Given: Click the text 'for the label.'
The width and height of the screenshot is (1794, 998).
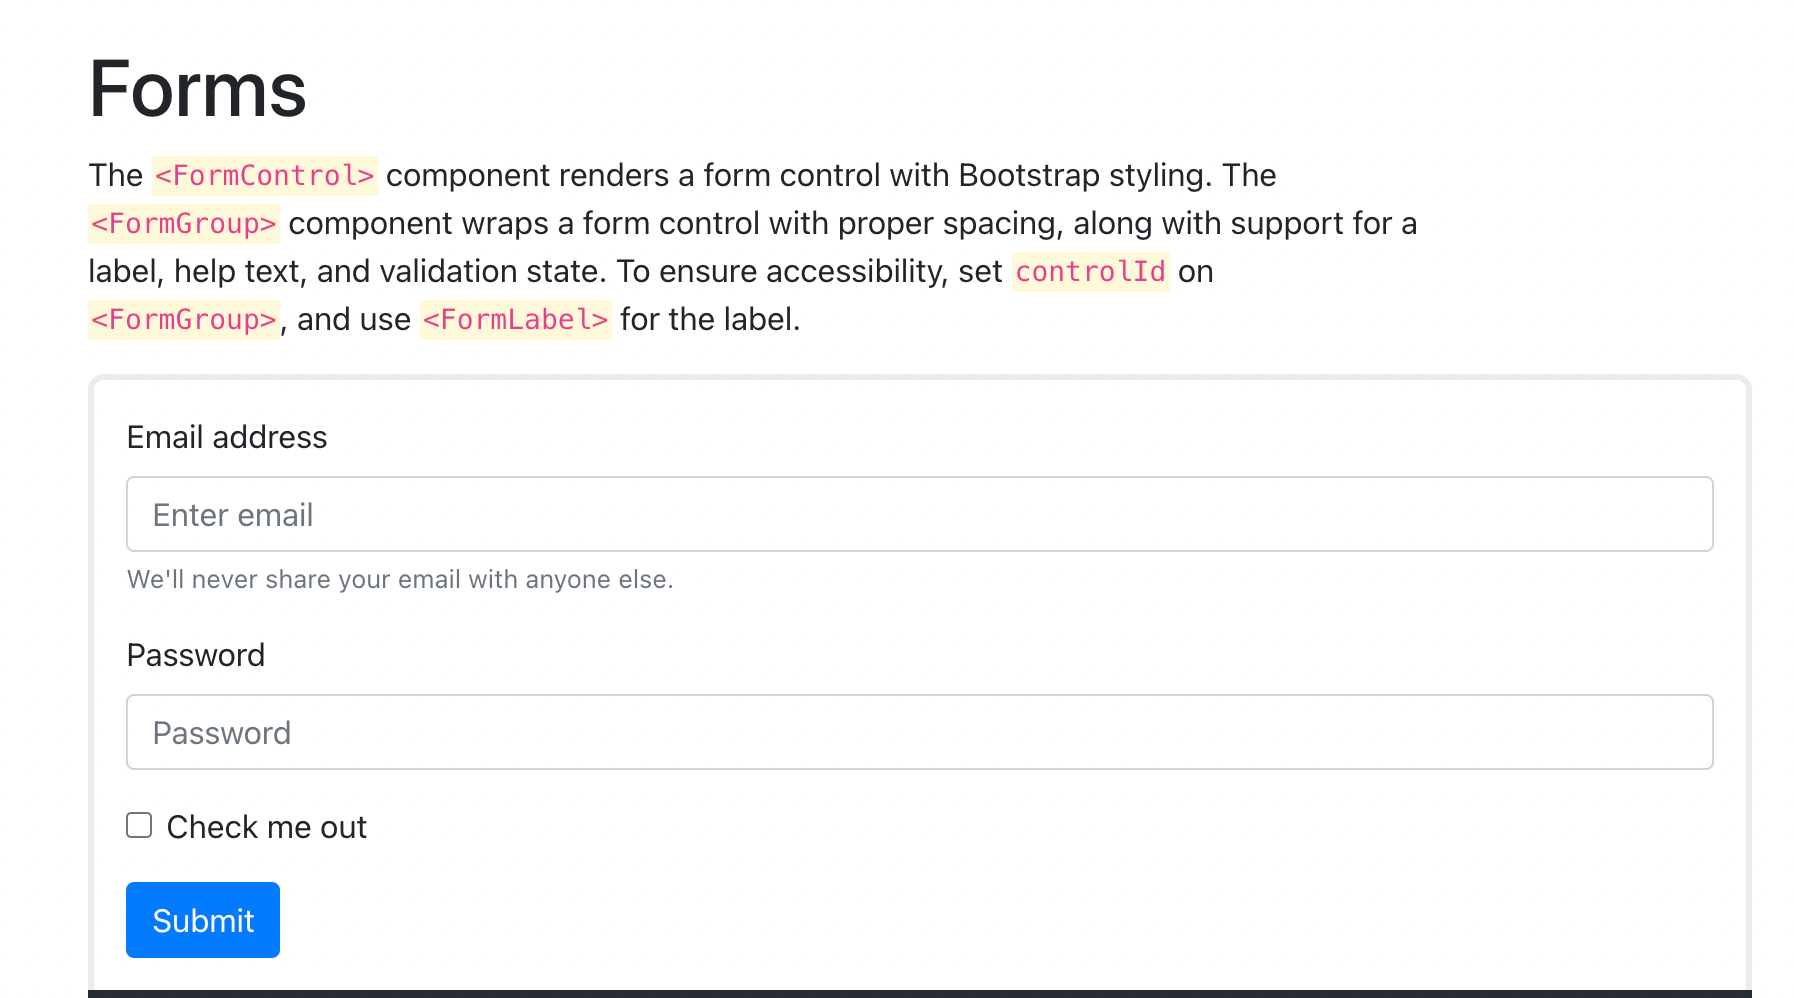Looking at the screenshot, I should [710, 319].
